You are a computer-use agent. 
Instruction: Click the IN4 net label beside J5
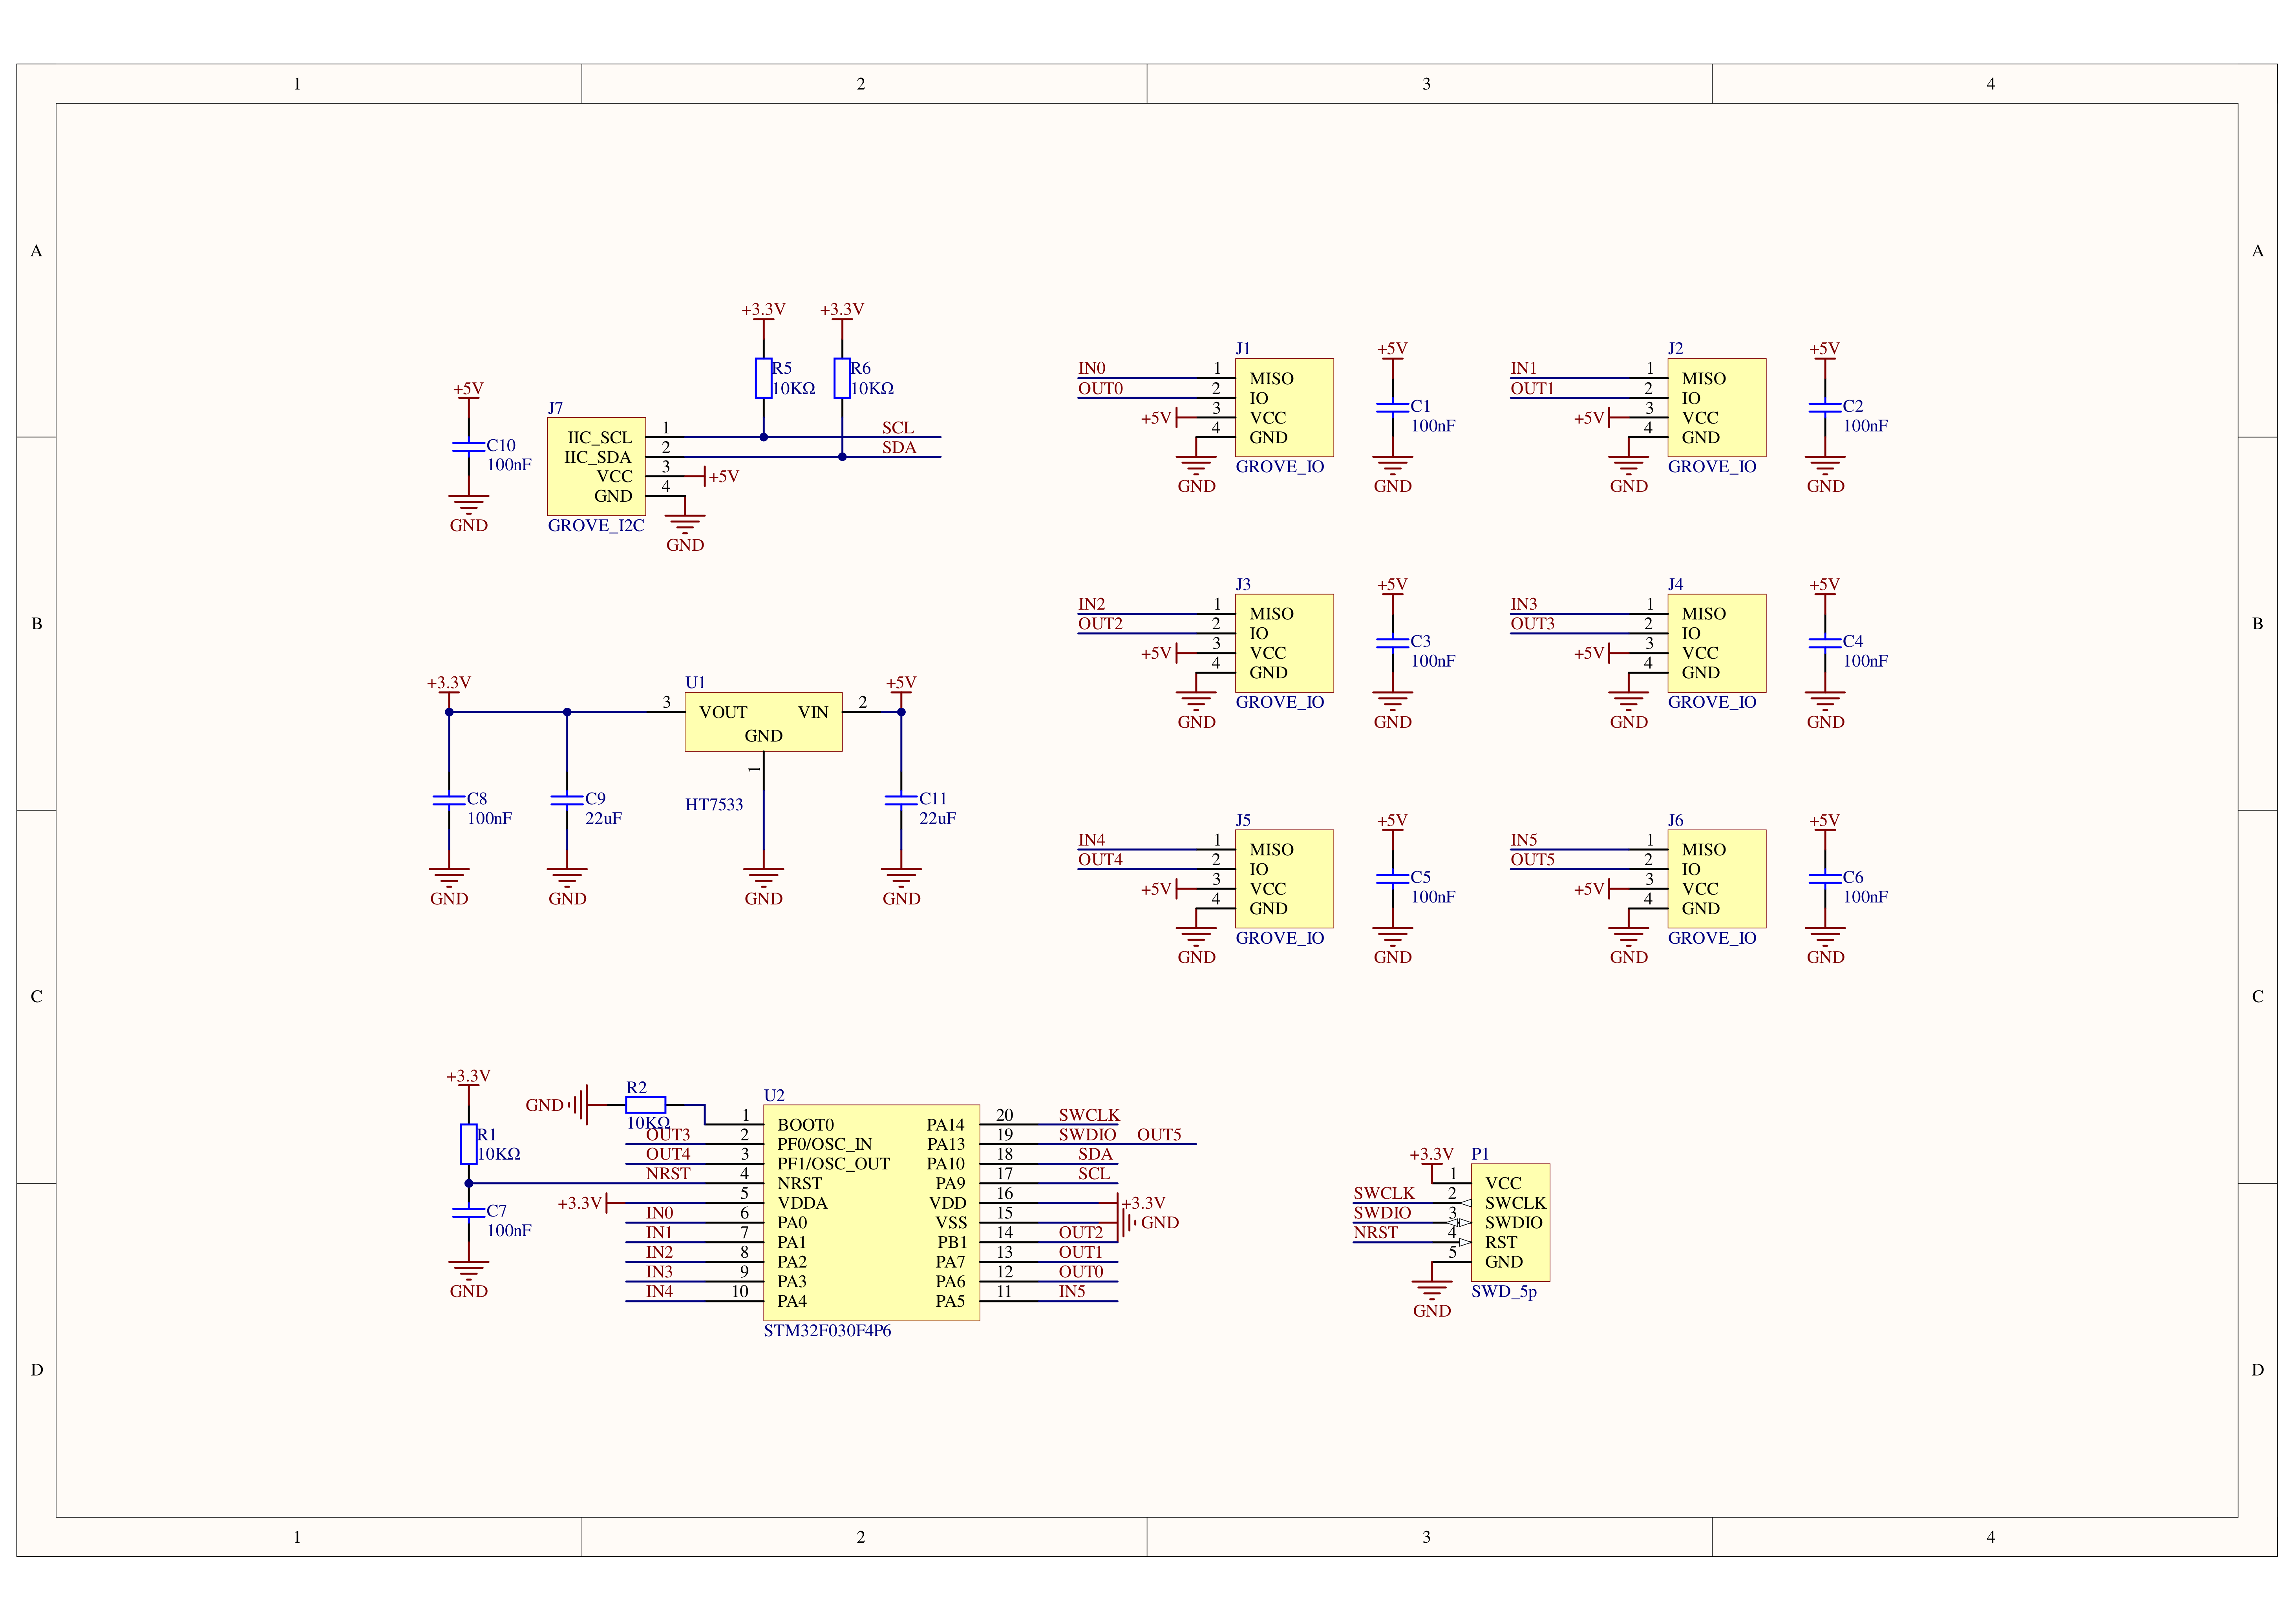pyautogui.click(x=1092, y=840)
